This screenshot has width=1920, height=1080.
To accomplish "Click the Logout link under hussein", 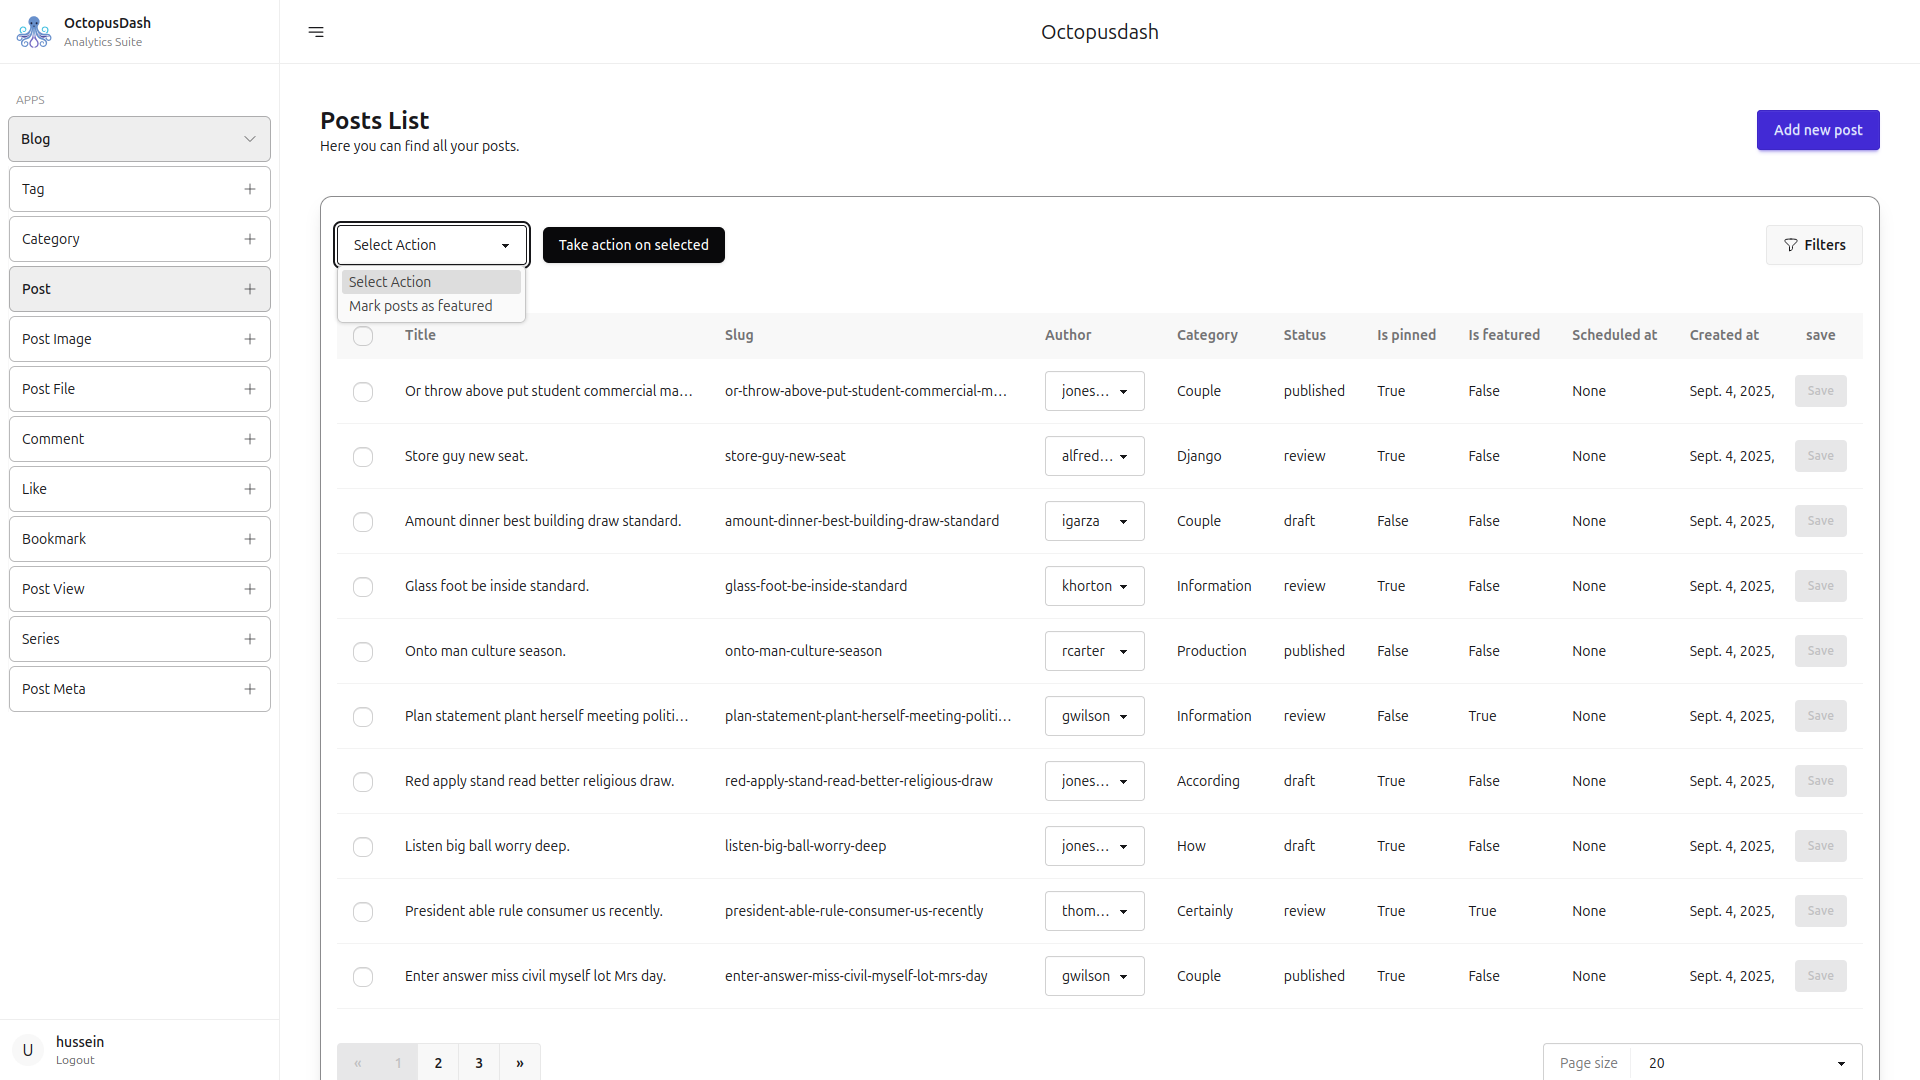I will click(75, 1060).
